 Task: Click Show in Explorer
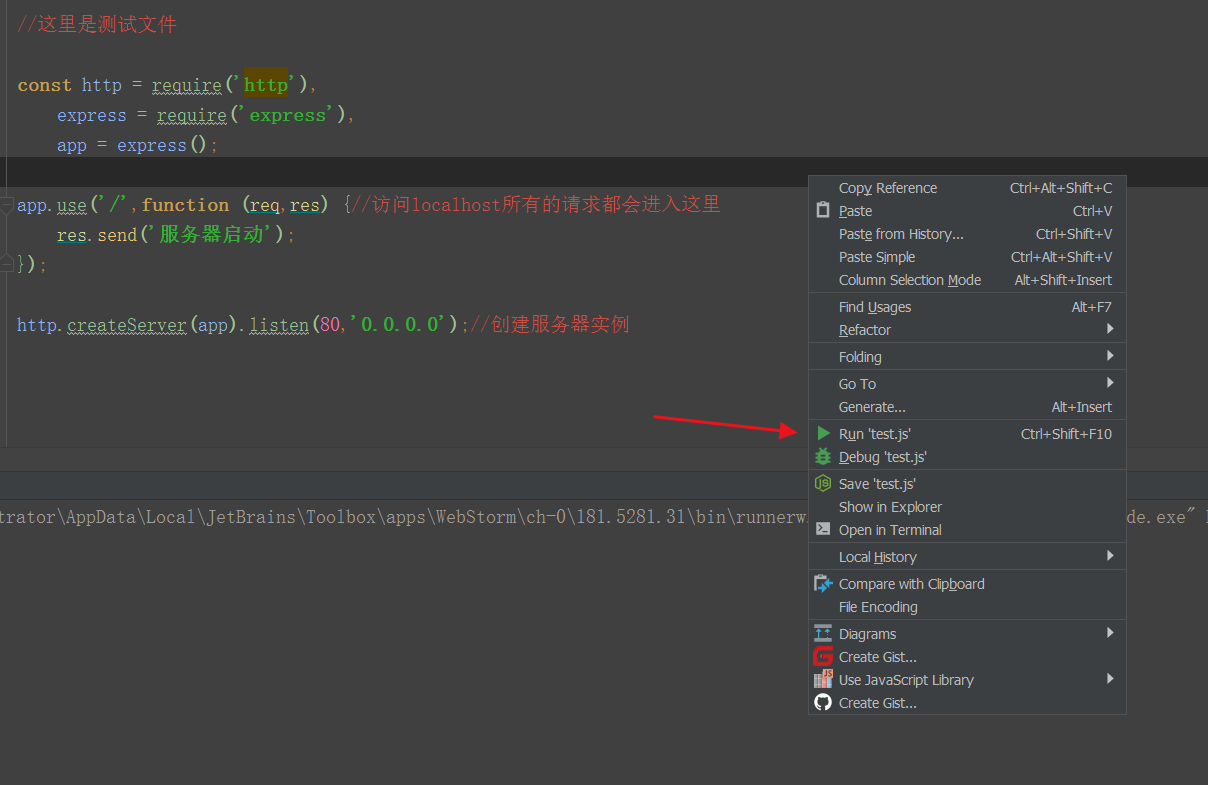[x=890, y=507]
